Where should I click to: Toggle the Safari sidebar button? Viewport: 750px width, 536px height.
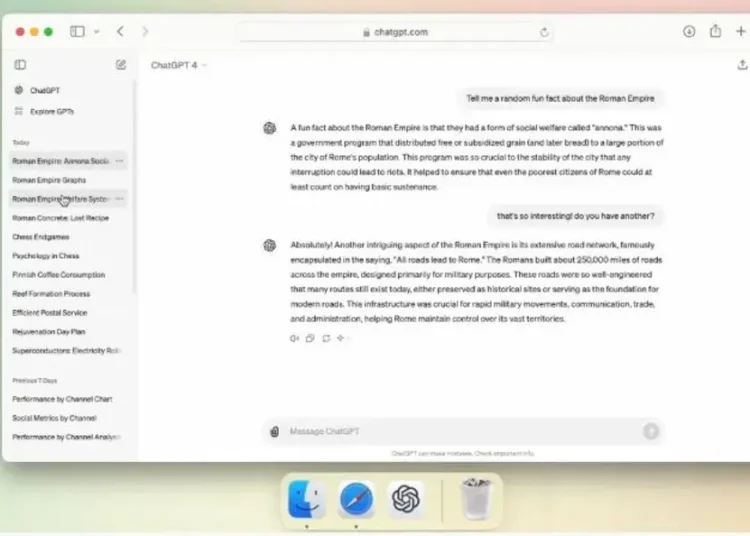click(77, 32)
